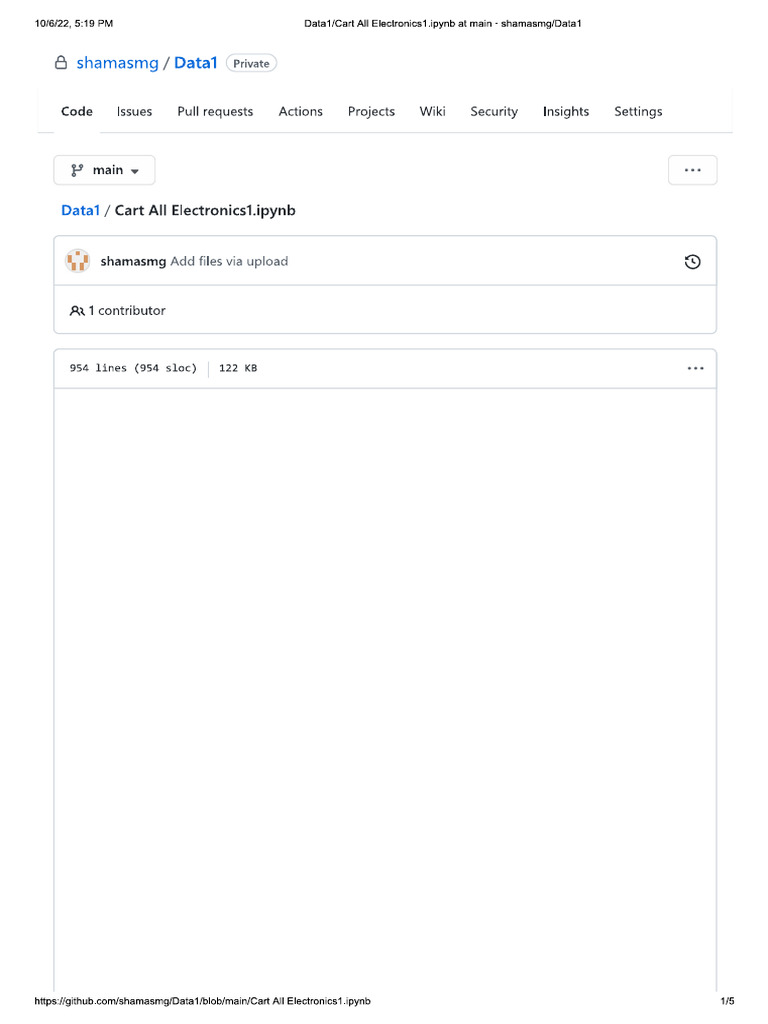
Task: Click the shamasmg avatar icon
Action: (78, 262)
